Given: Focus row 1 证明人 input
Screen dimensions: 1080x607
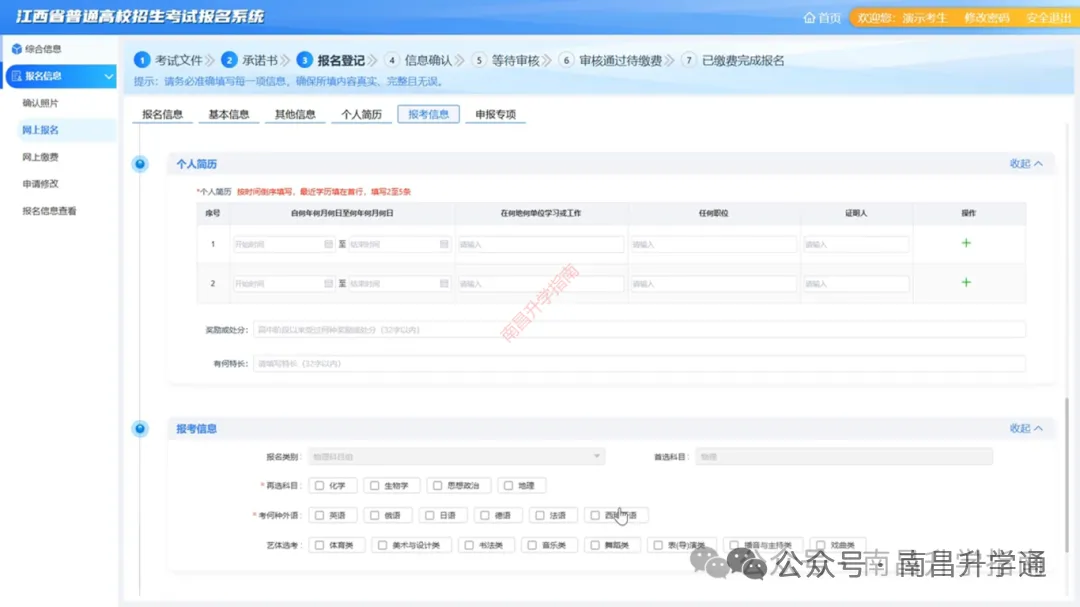Looking at the screenshot, I should pyautogui.click(x=856, y=244).
